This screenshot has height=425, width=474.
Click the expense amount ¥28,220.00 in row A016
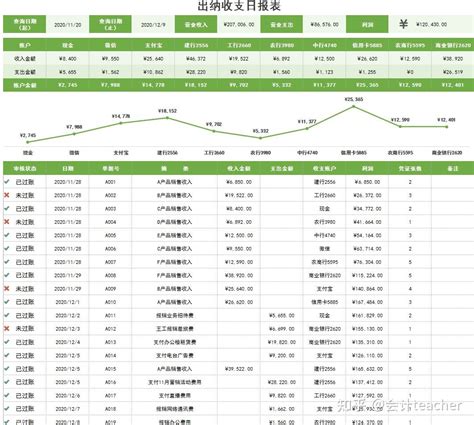[282, 382]
